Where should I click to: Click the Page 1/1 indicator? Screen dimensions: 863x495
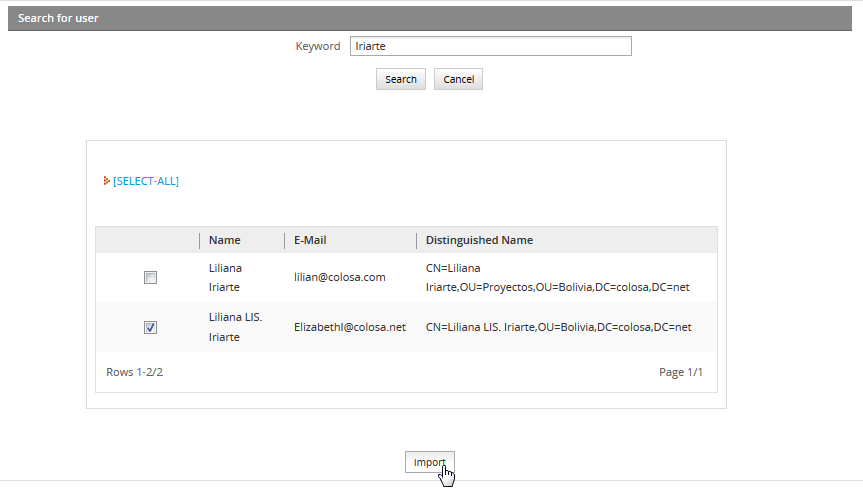point(680,372)
